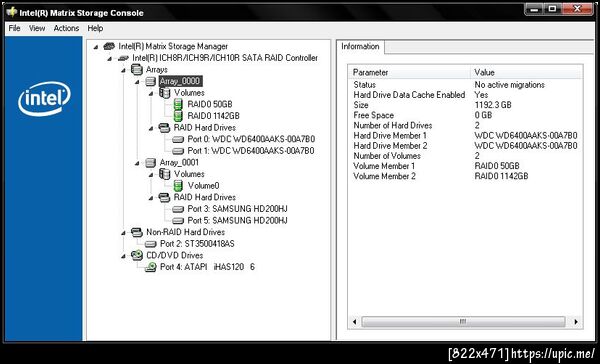This screenshot has height=364, width=600.
Task: Click the CD/DVD Drives icon
Action: (137, 255)
